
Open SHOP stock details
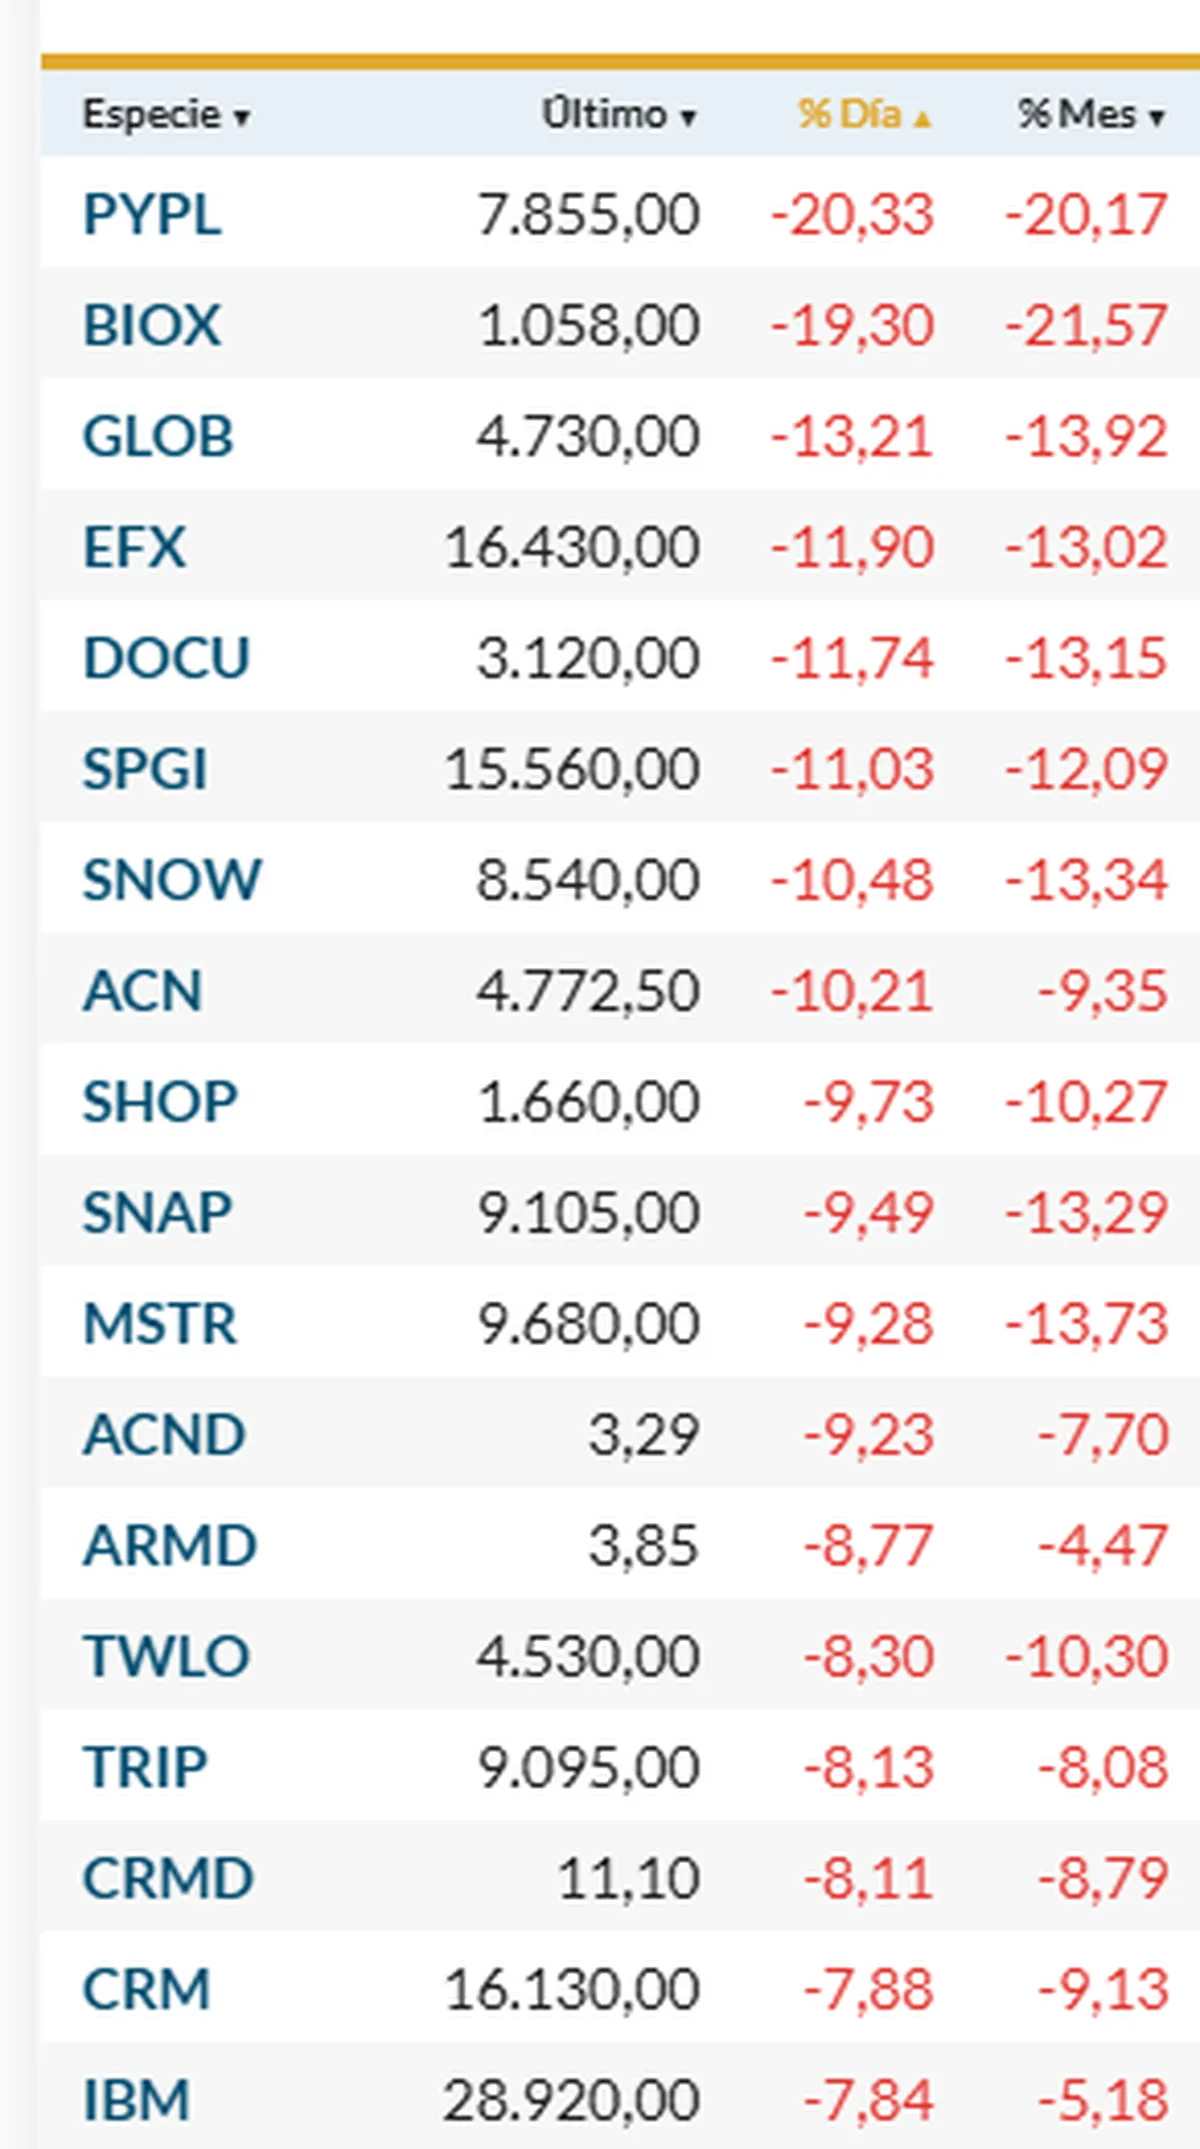[x=160, y=1103]
